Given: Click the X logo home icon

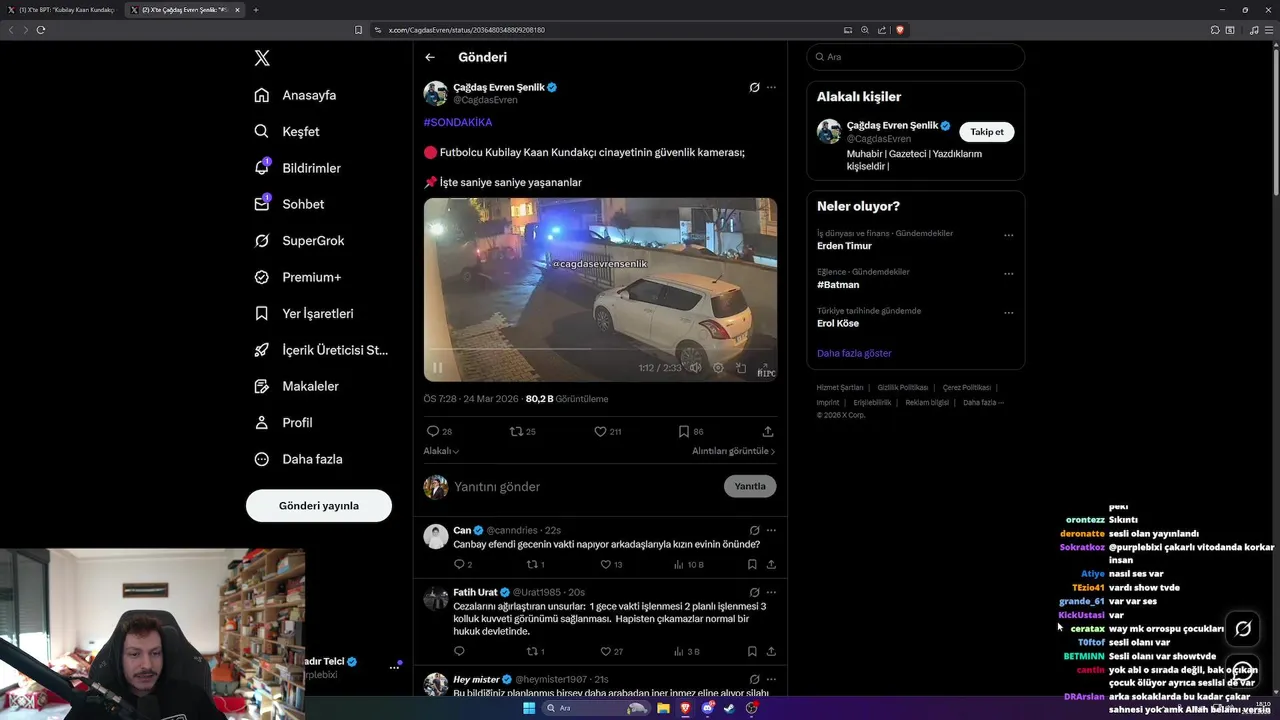Looking at the screenshot, I should tap(262, 58).
